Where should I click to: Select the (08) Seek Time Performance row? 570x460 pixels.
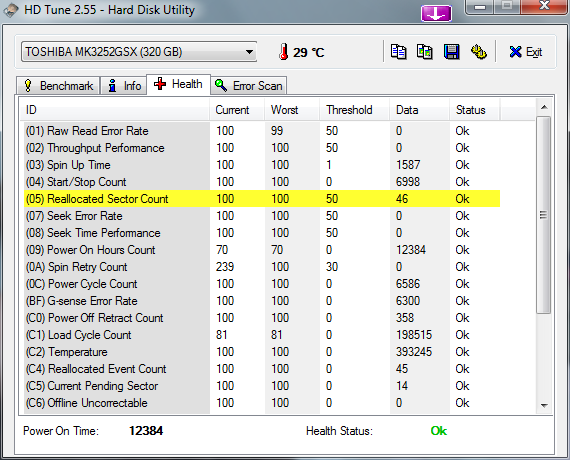pos(262,233)
